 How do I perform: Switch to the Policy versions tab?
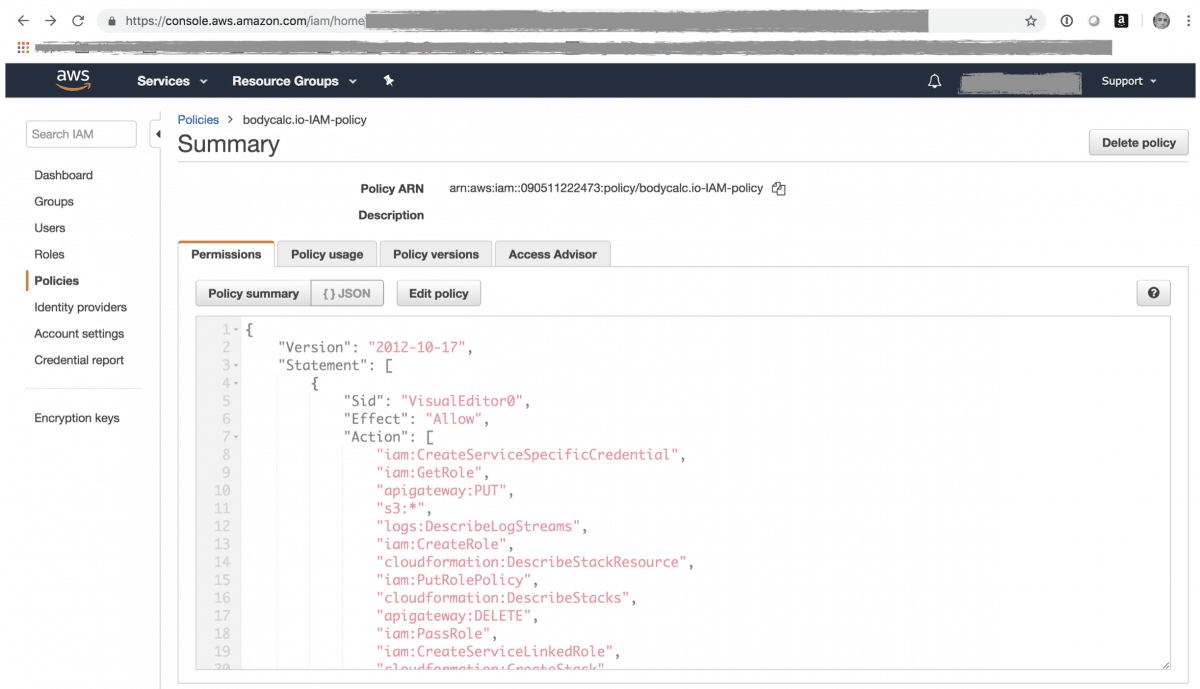[x=434, y=254]
